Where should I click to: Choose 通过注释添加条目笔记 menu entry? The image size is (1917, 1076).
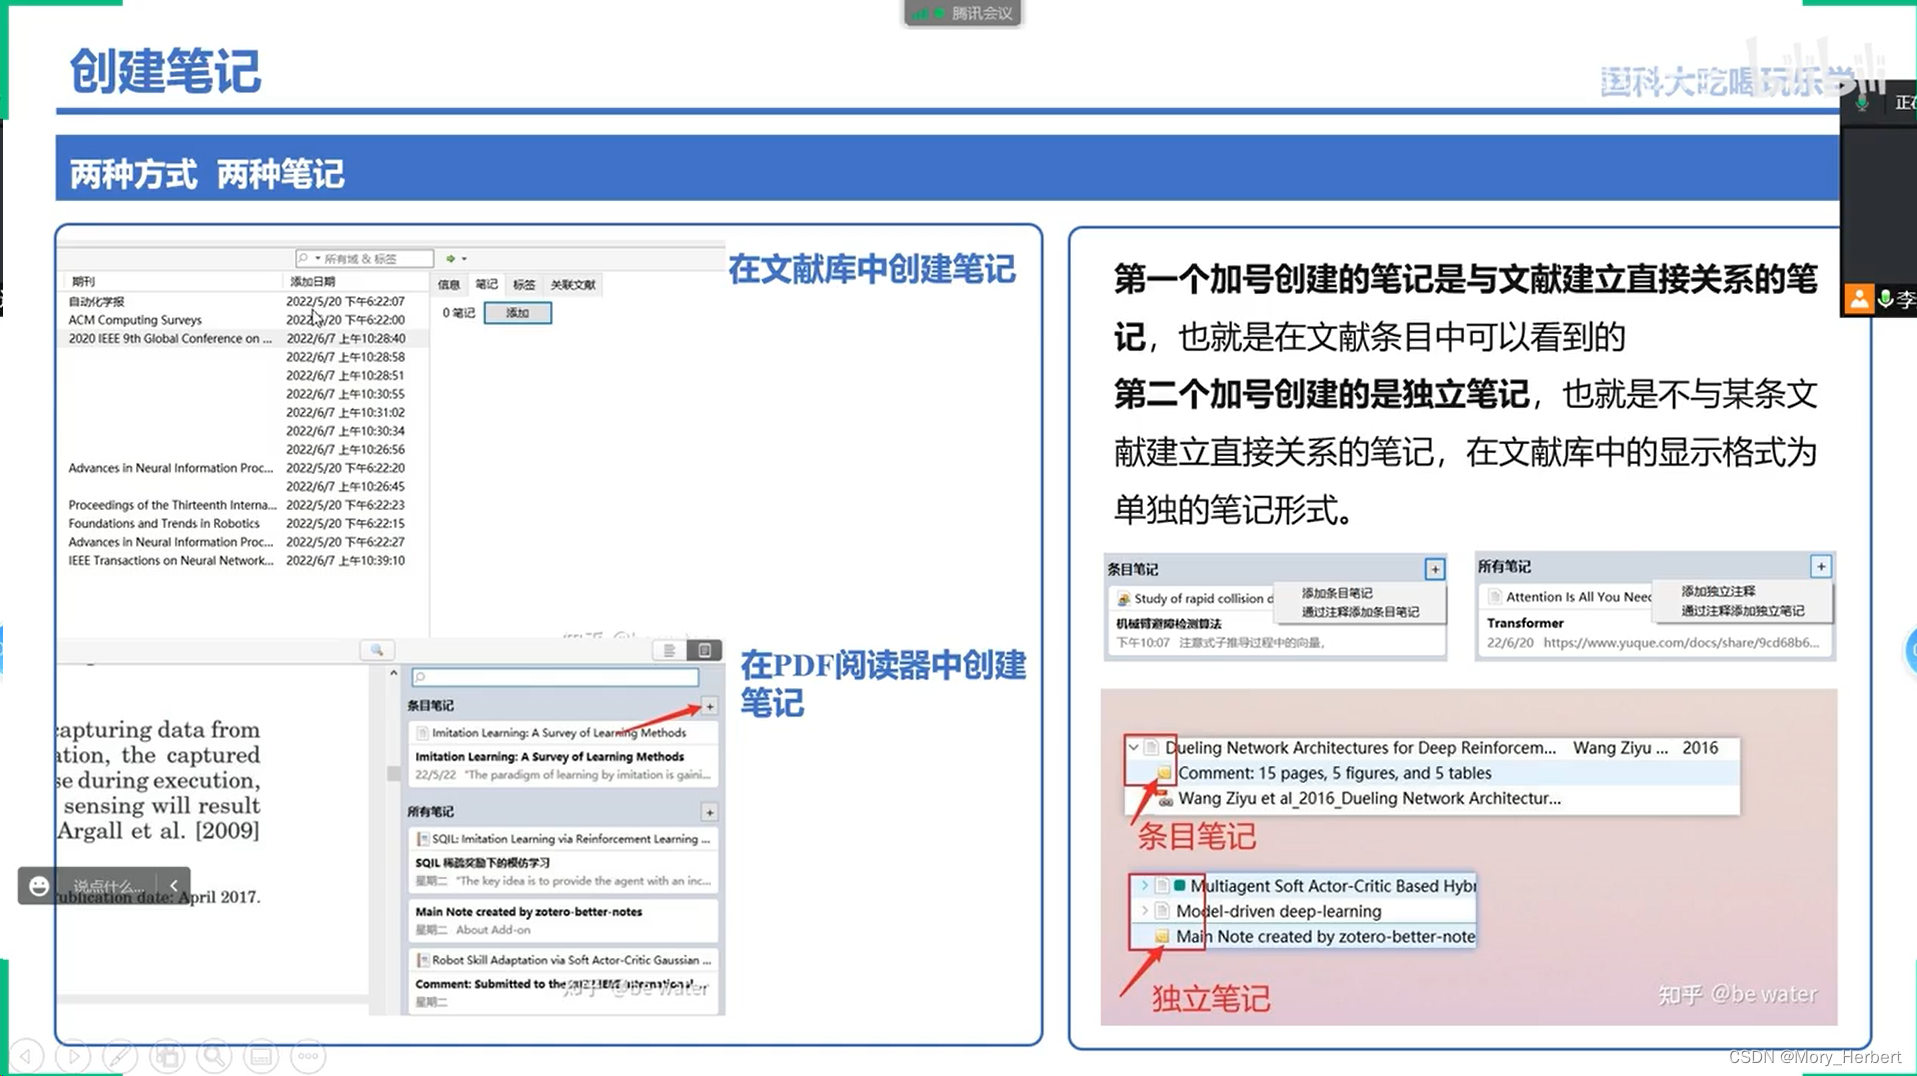point(1360,612)
